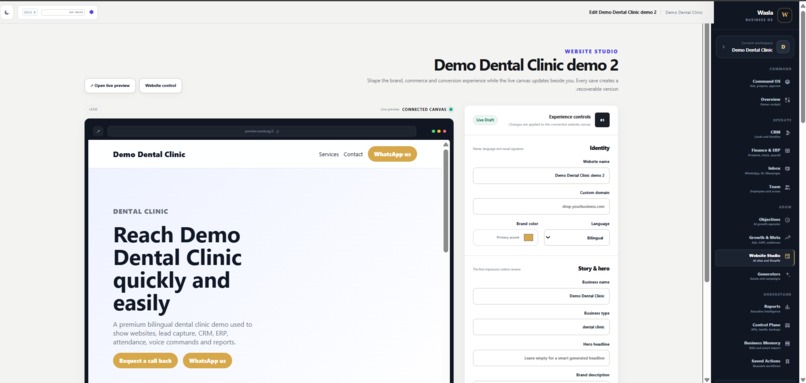This screenshot has height=383, width=806.
Task: Click Website control button
Action: (x=160, y=85)
